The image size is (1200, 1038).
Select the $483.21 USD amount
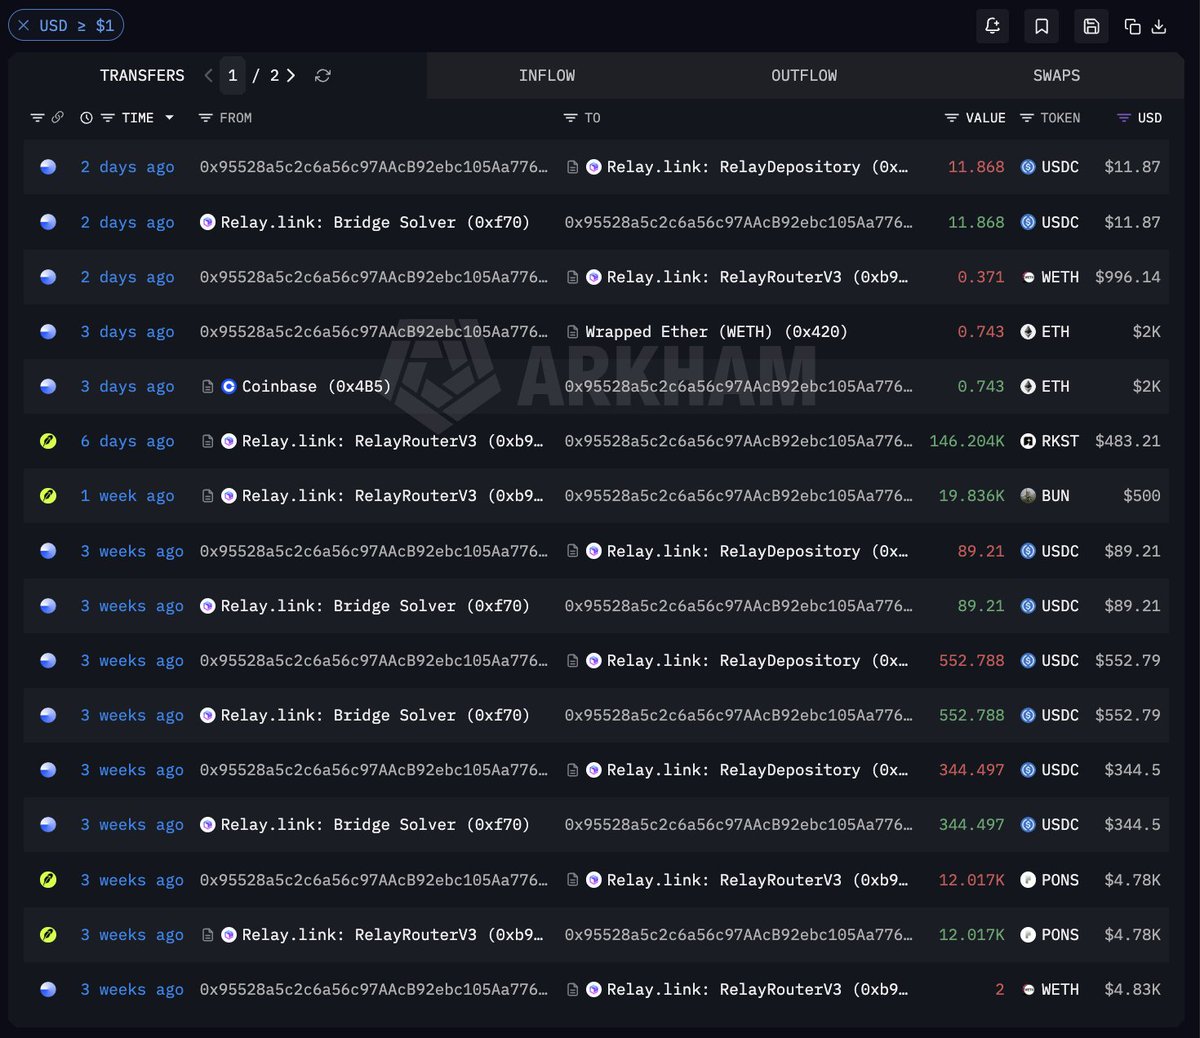pos(1128,441)
